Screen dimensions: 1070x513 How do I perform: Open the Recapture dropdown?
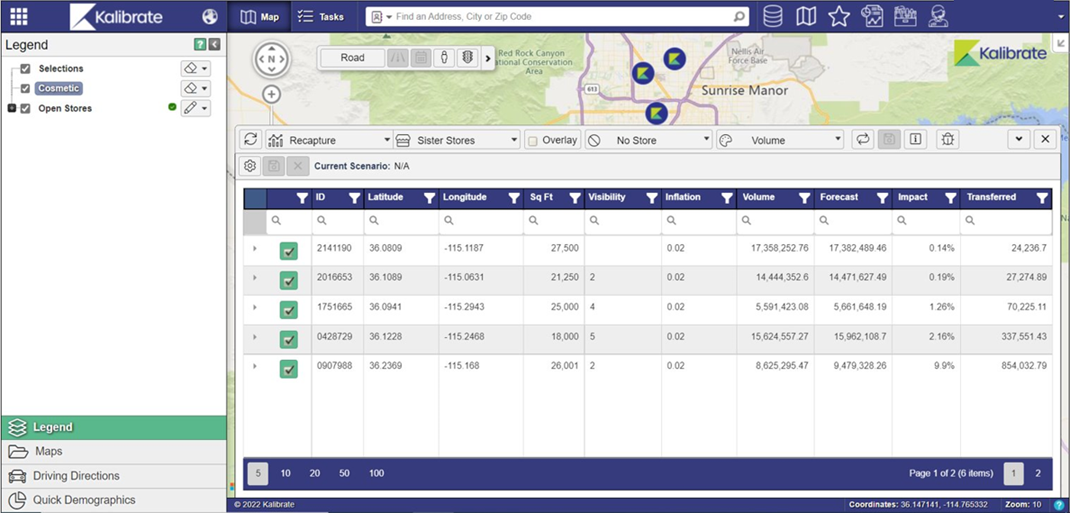(329, 140)
